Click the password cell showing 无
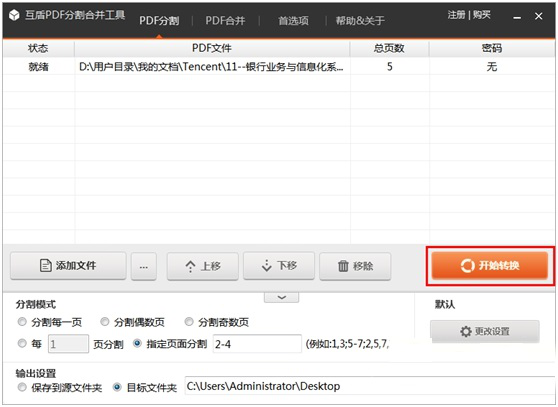558x407 pixels. (x=492, y=67)
